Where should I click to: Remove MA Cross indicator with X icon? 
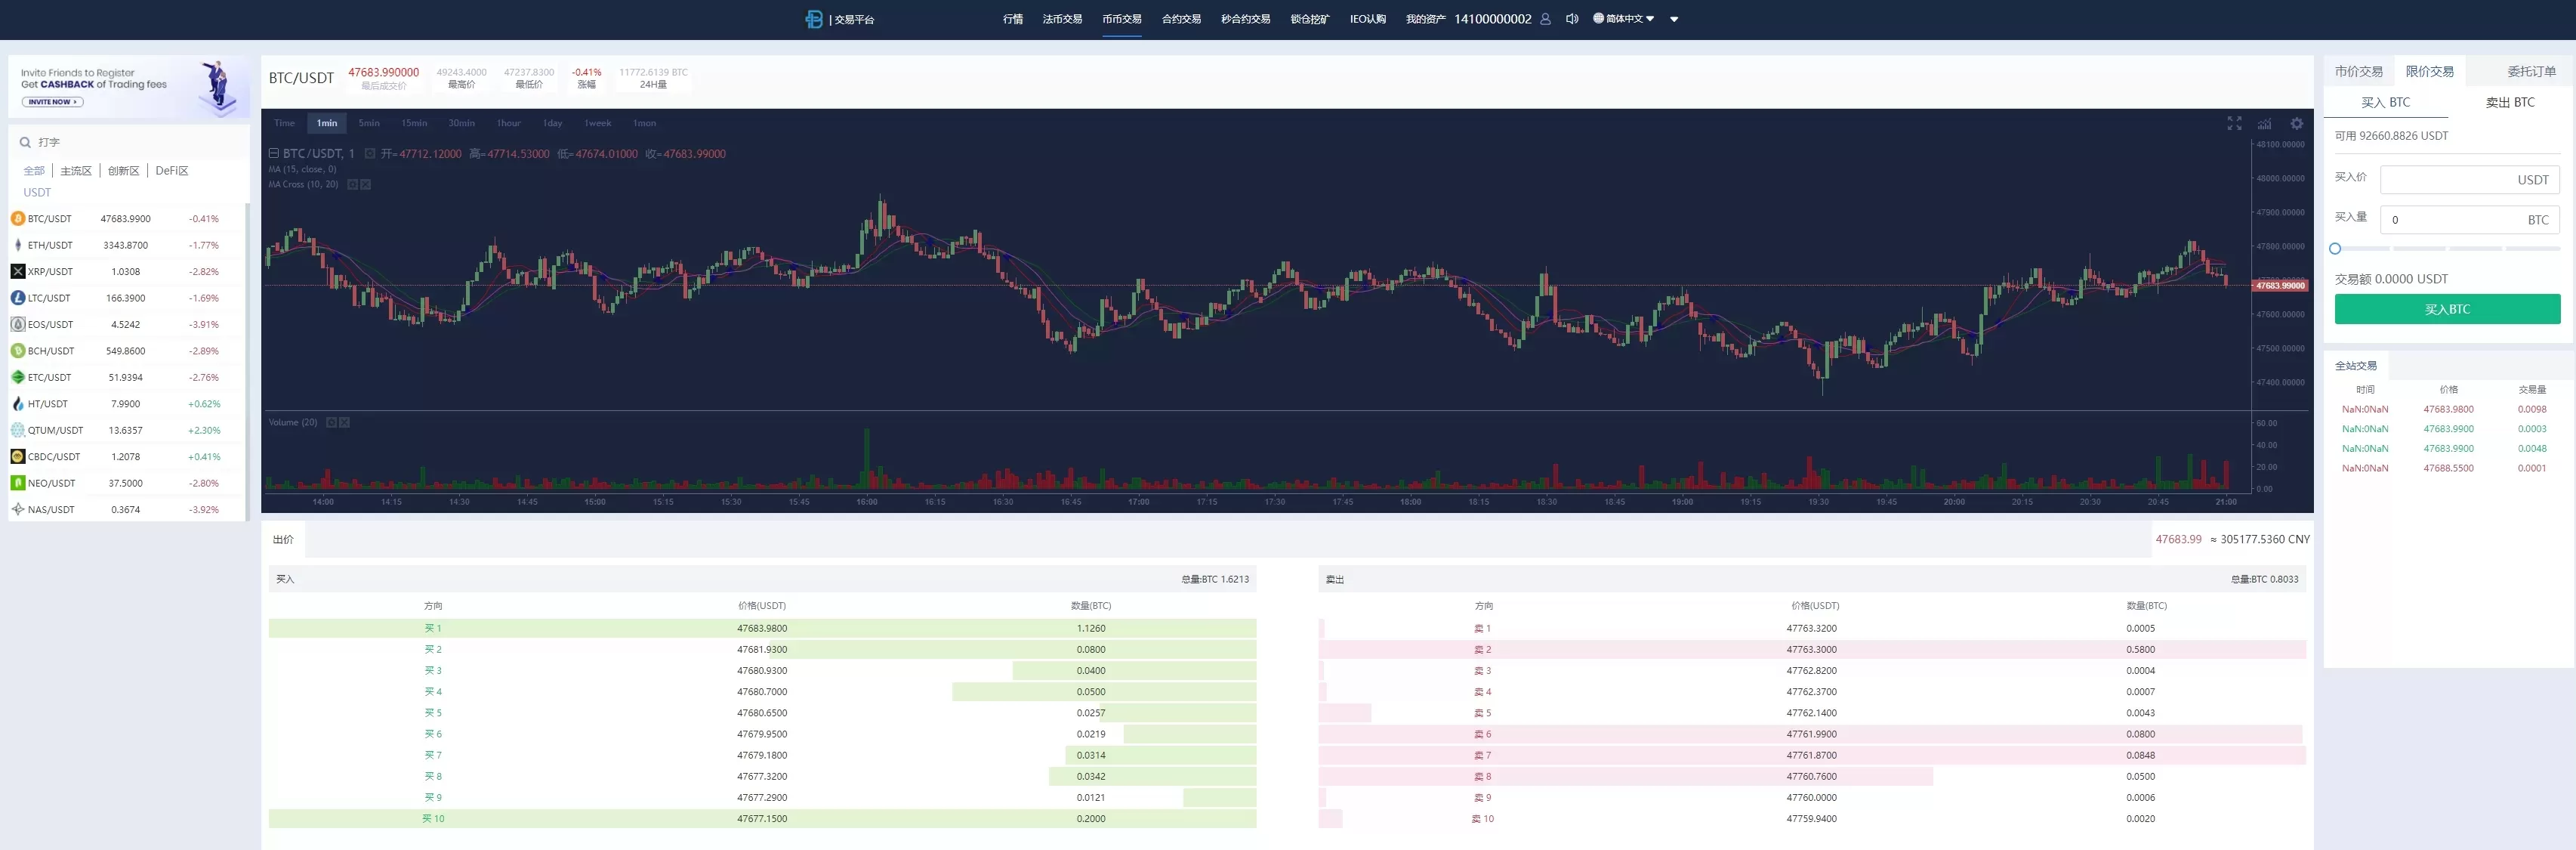(366, 184)
